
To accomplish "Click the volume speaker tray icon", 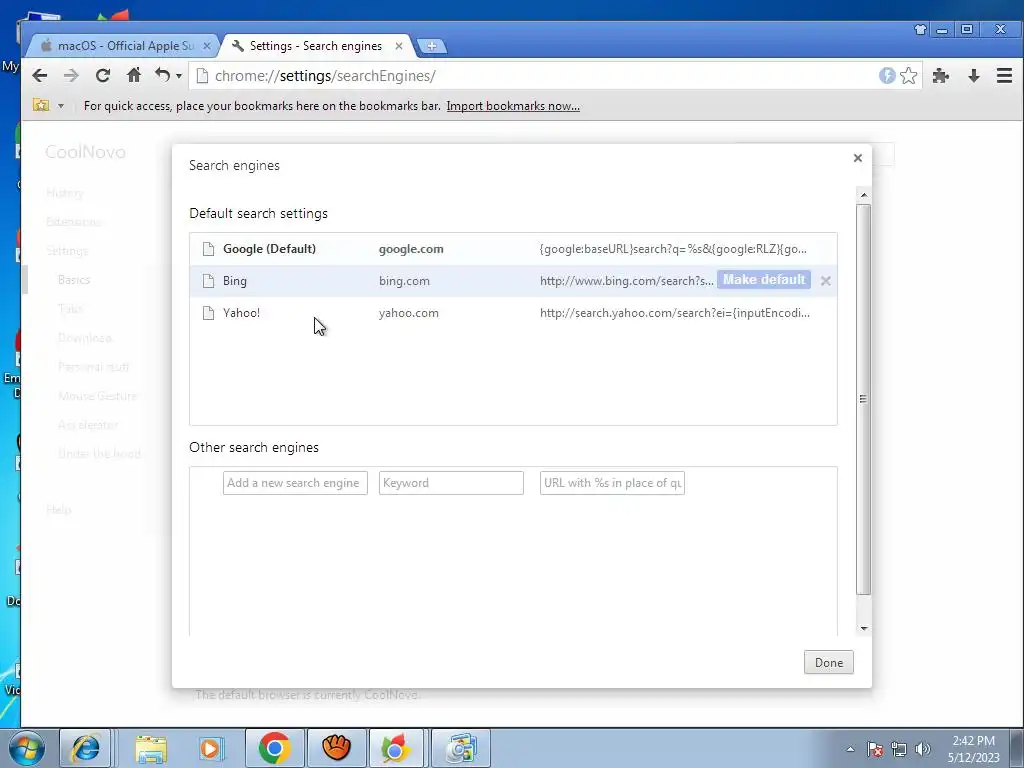I will [922, 749].
